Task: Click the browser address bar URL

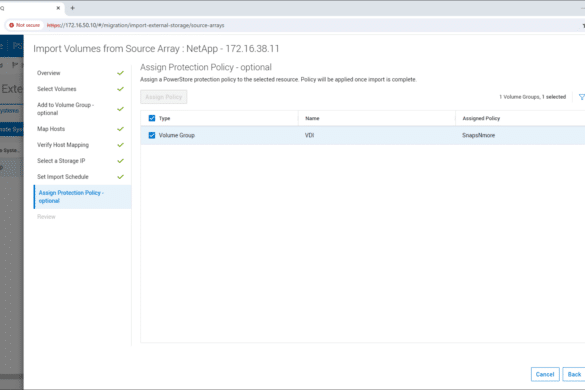Action: 135,25
